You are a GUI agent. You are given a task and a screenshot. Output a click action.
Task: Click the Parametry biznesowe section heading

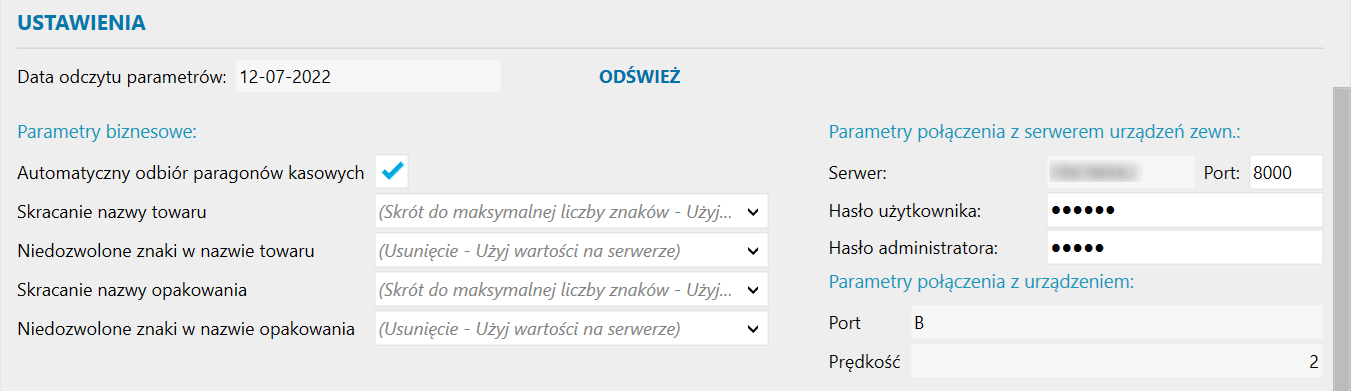click(x=106, y=131)
